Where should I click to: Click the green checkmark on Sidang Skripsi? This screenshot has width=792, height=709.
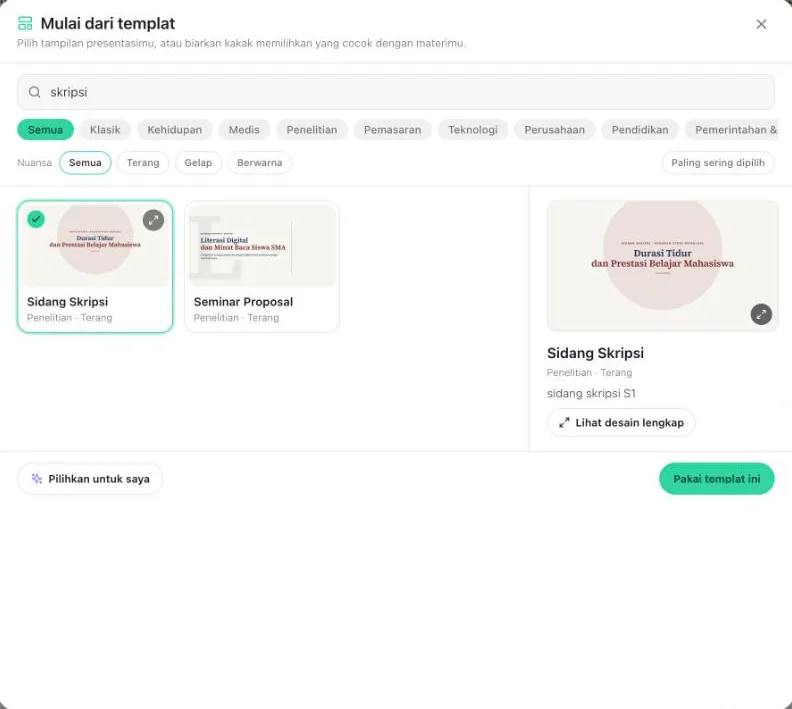pos(36,219)
